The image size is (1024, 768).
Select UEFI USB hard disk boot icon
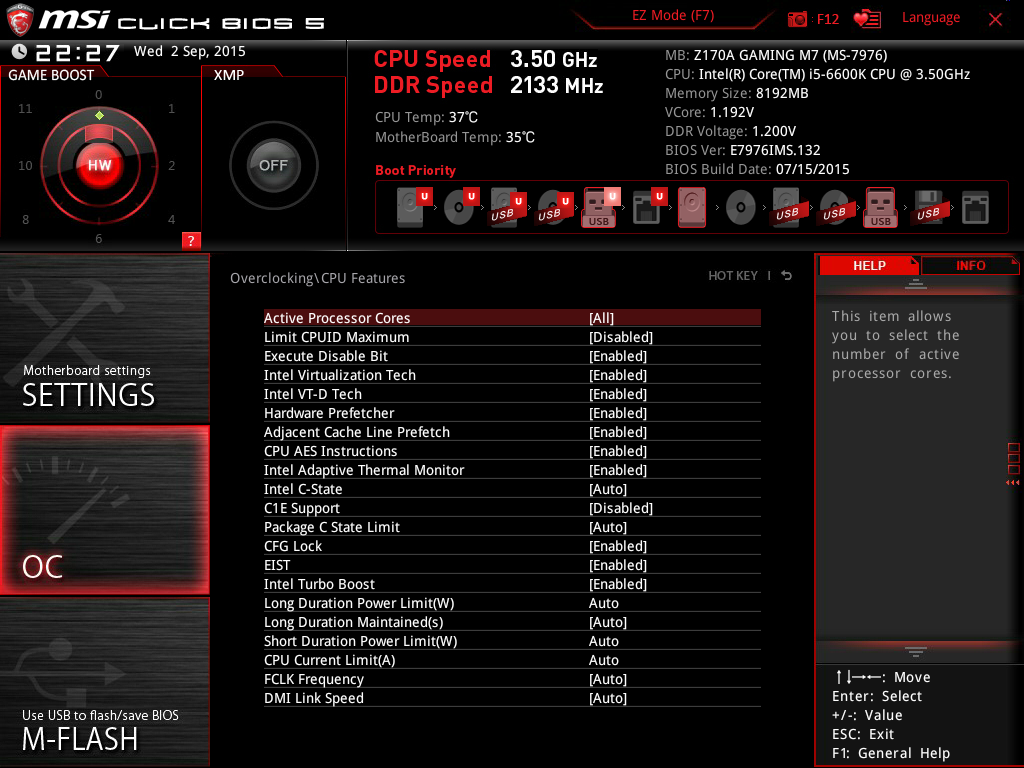point(507,207)
